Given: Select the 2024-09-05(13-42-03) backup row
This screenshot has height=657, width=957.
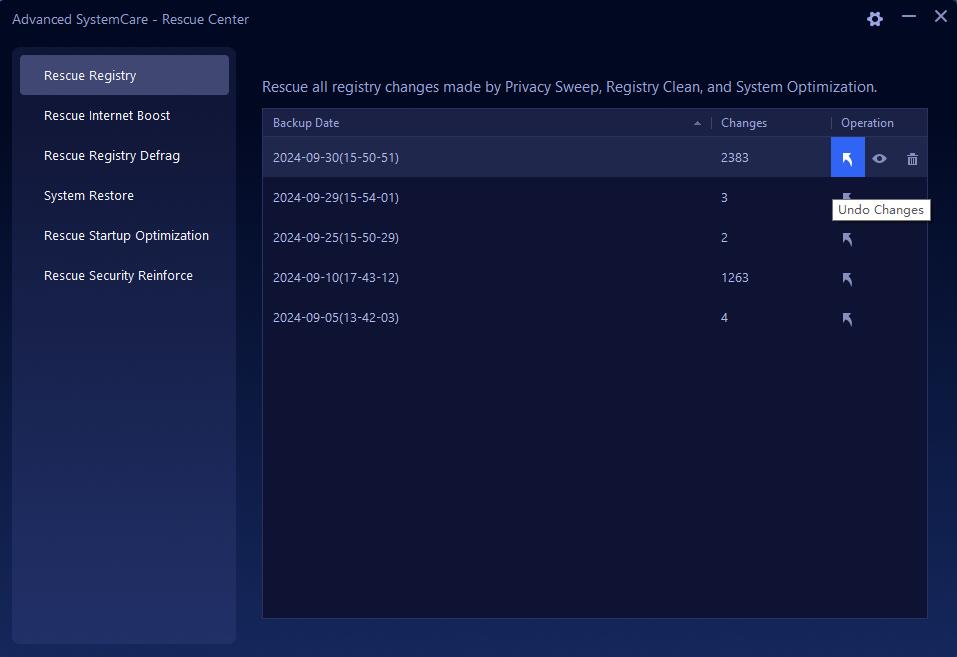Looking at the screenshot, I should click(x=595, y=318).
